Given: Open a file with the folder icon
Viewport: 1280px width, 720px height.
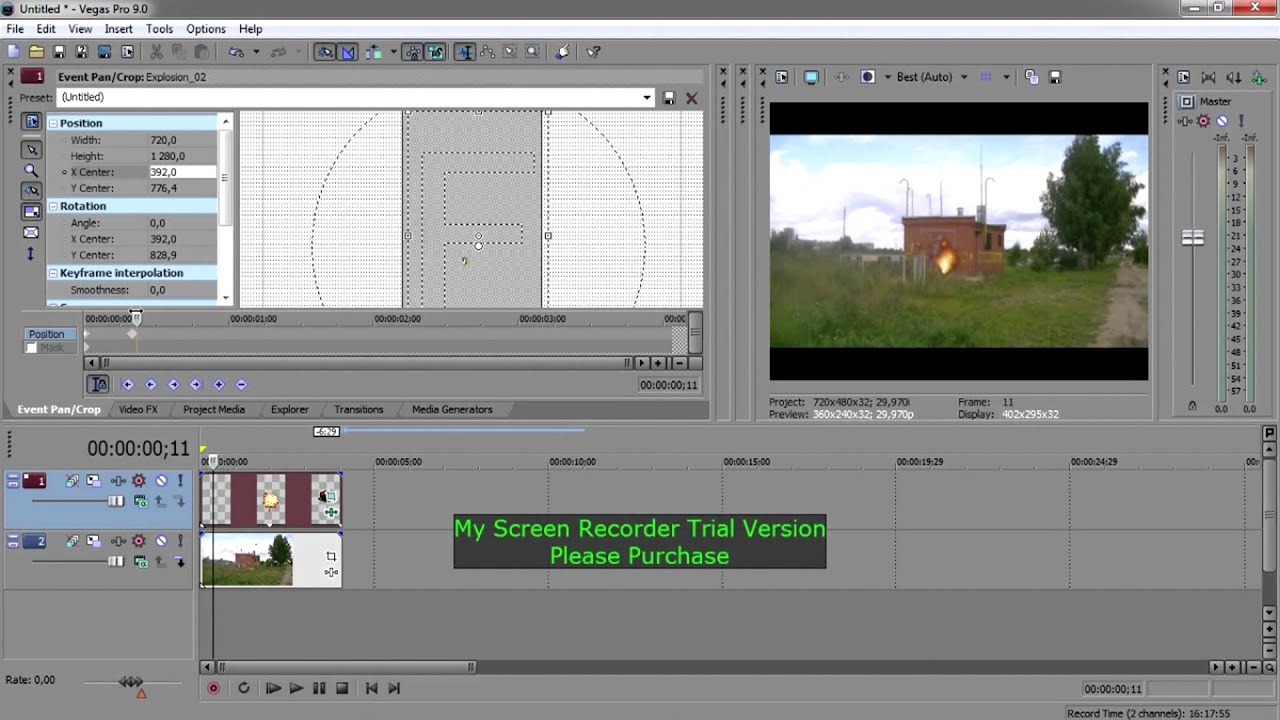Looking at the screenshot, I should (x=36, y=52).
